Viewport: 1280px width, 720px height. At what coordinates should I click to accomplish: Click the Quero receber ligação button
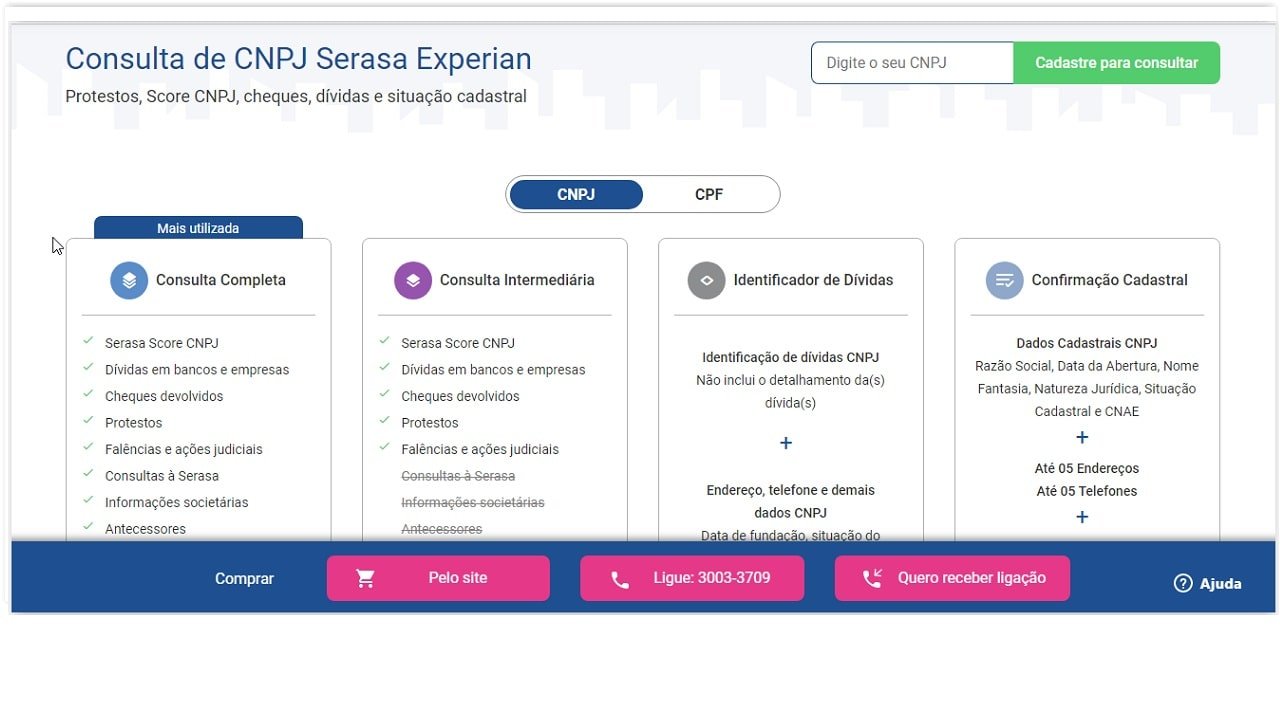coord(951,577)
